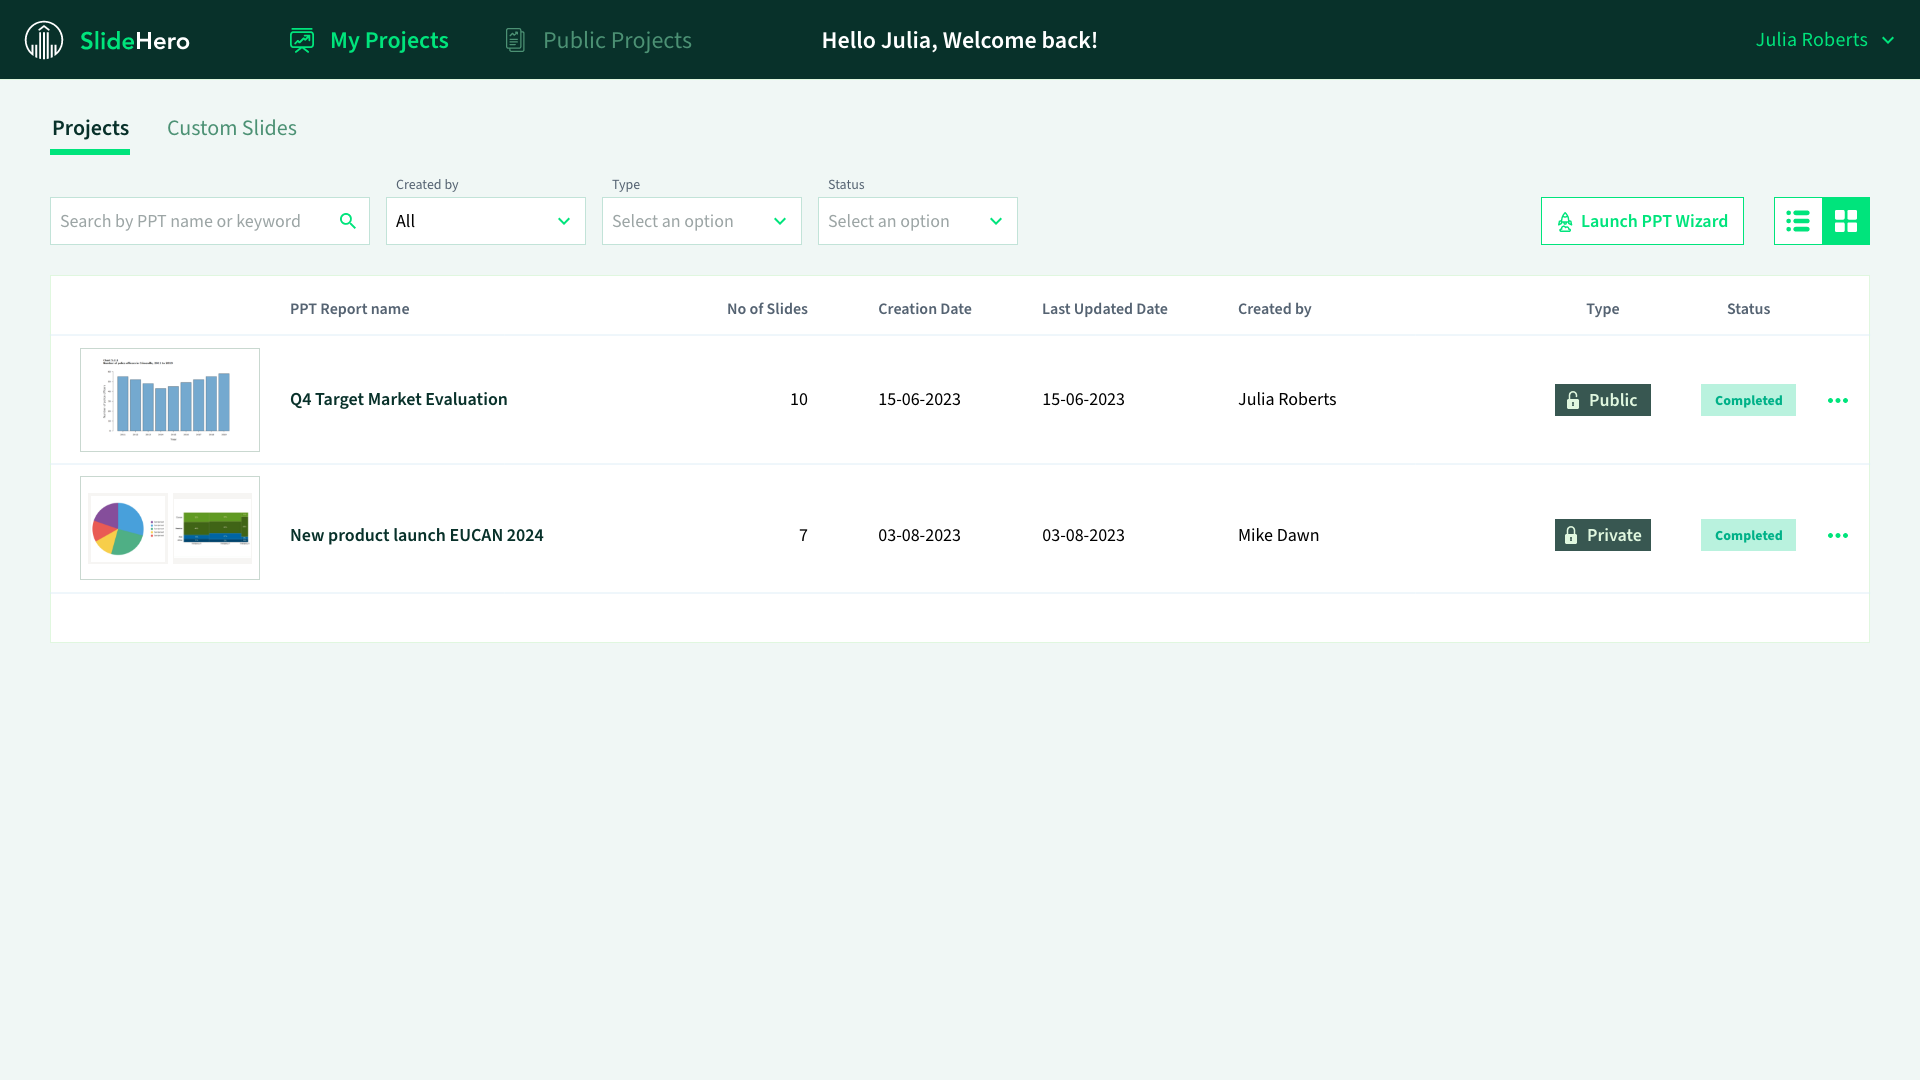Switch to grid view layout
The height and width of the screenshot is (1080, 1920).
(x=1846, y=221)
